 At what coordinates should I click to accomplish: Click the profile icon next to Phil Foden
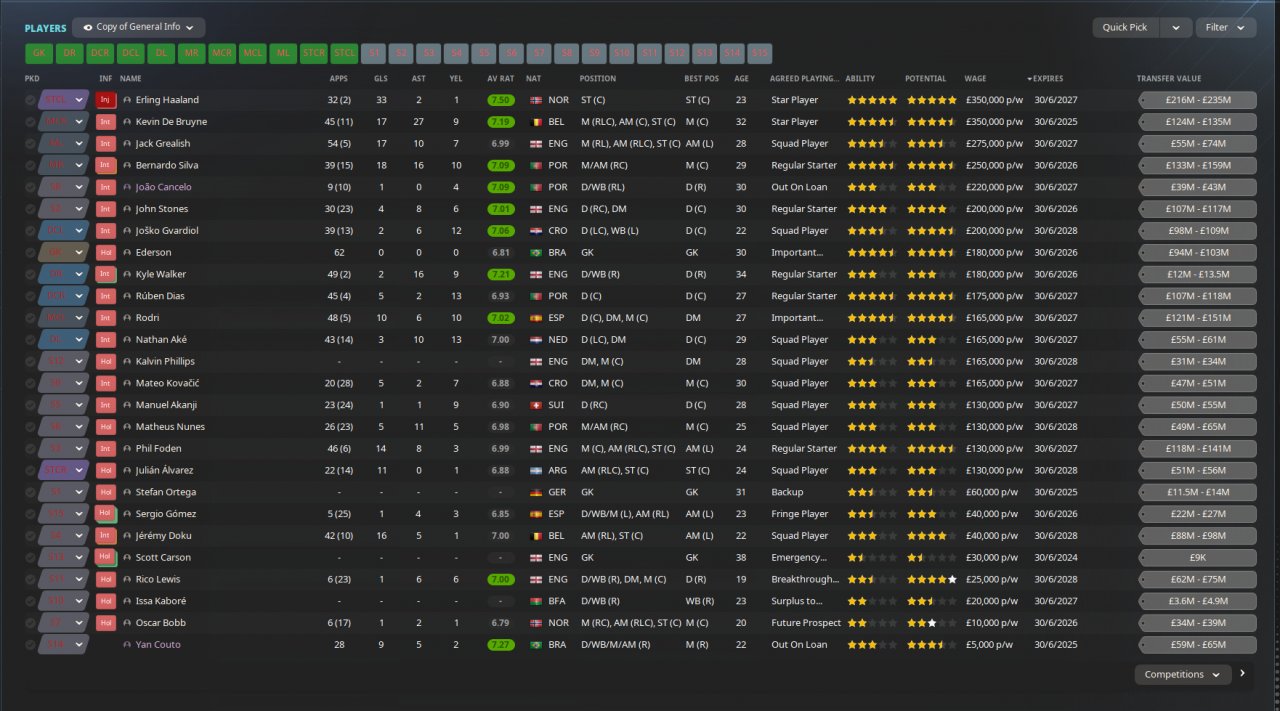coord(127,449)
